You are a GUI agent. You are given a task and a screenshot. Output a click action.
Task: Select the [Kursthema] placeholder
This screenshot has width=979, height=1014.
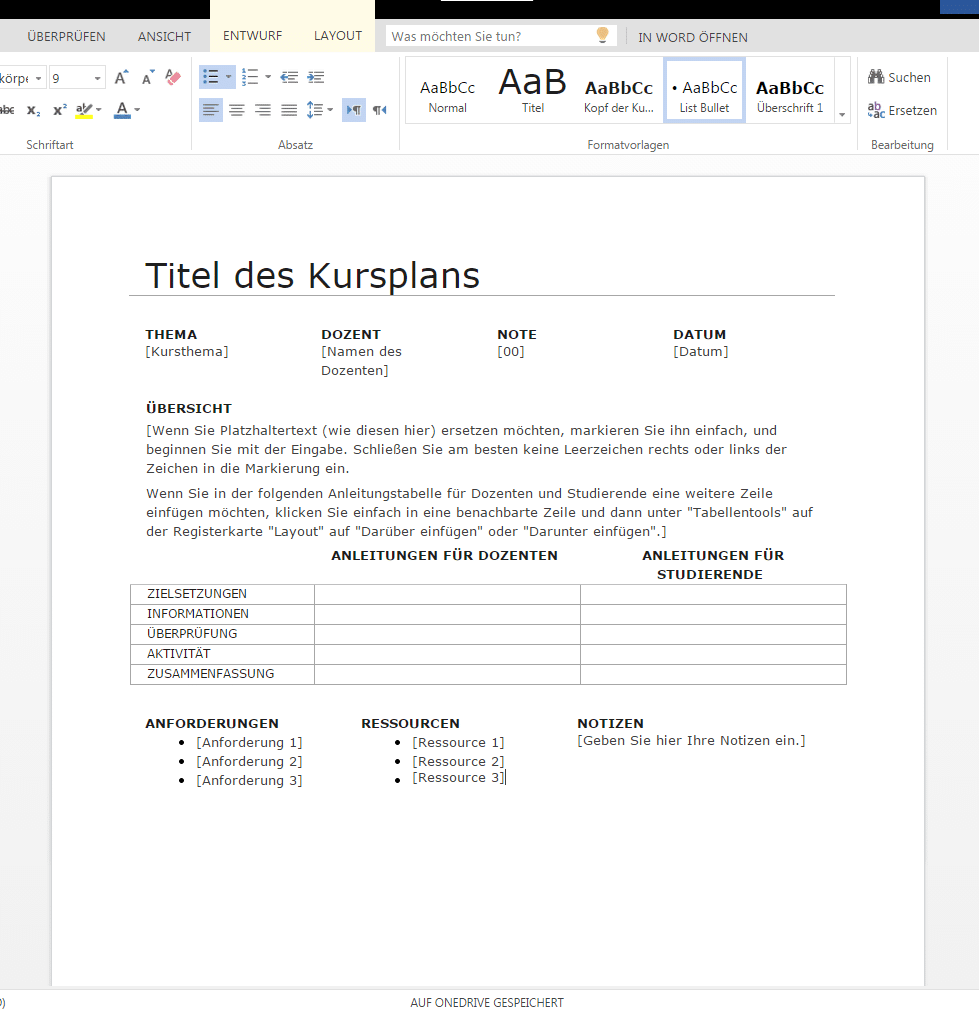point(187,352)
